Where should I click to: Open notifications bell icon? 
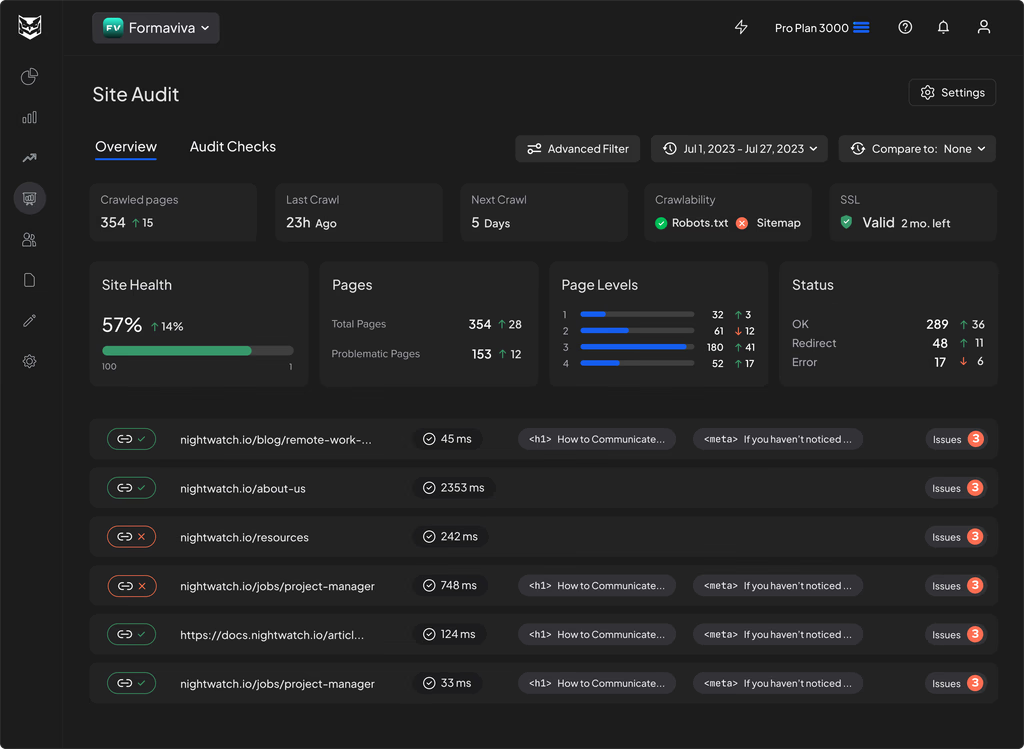point(944,27)
